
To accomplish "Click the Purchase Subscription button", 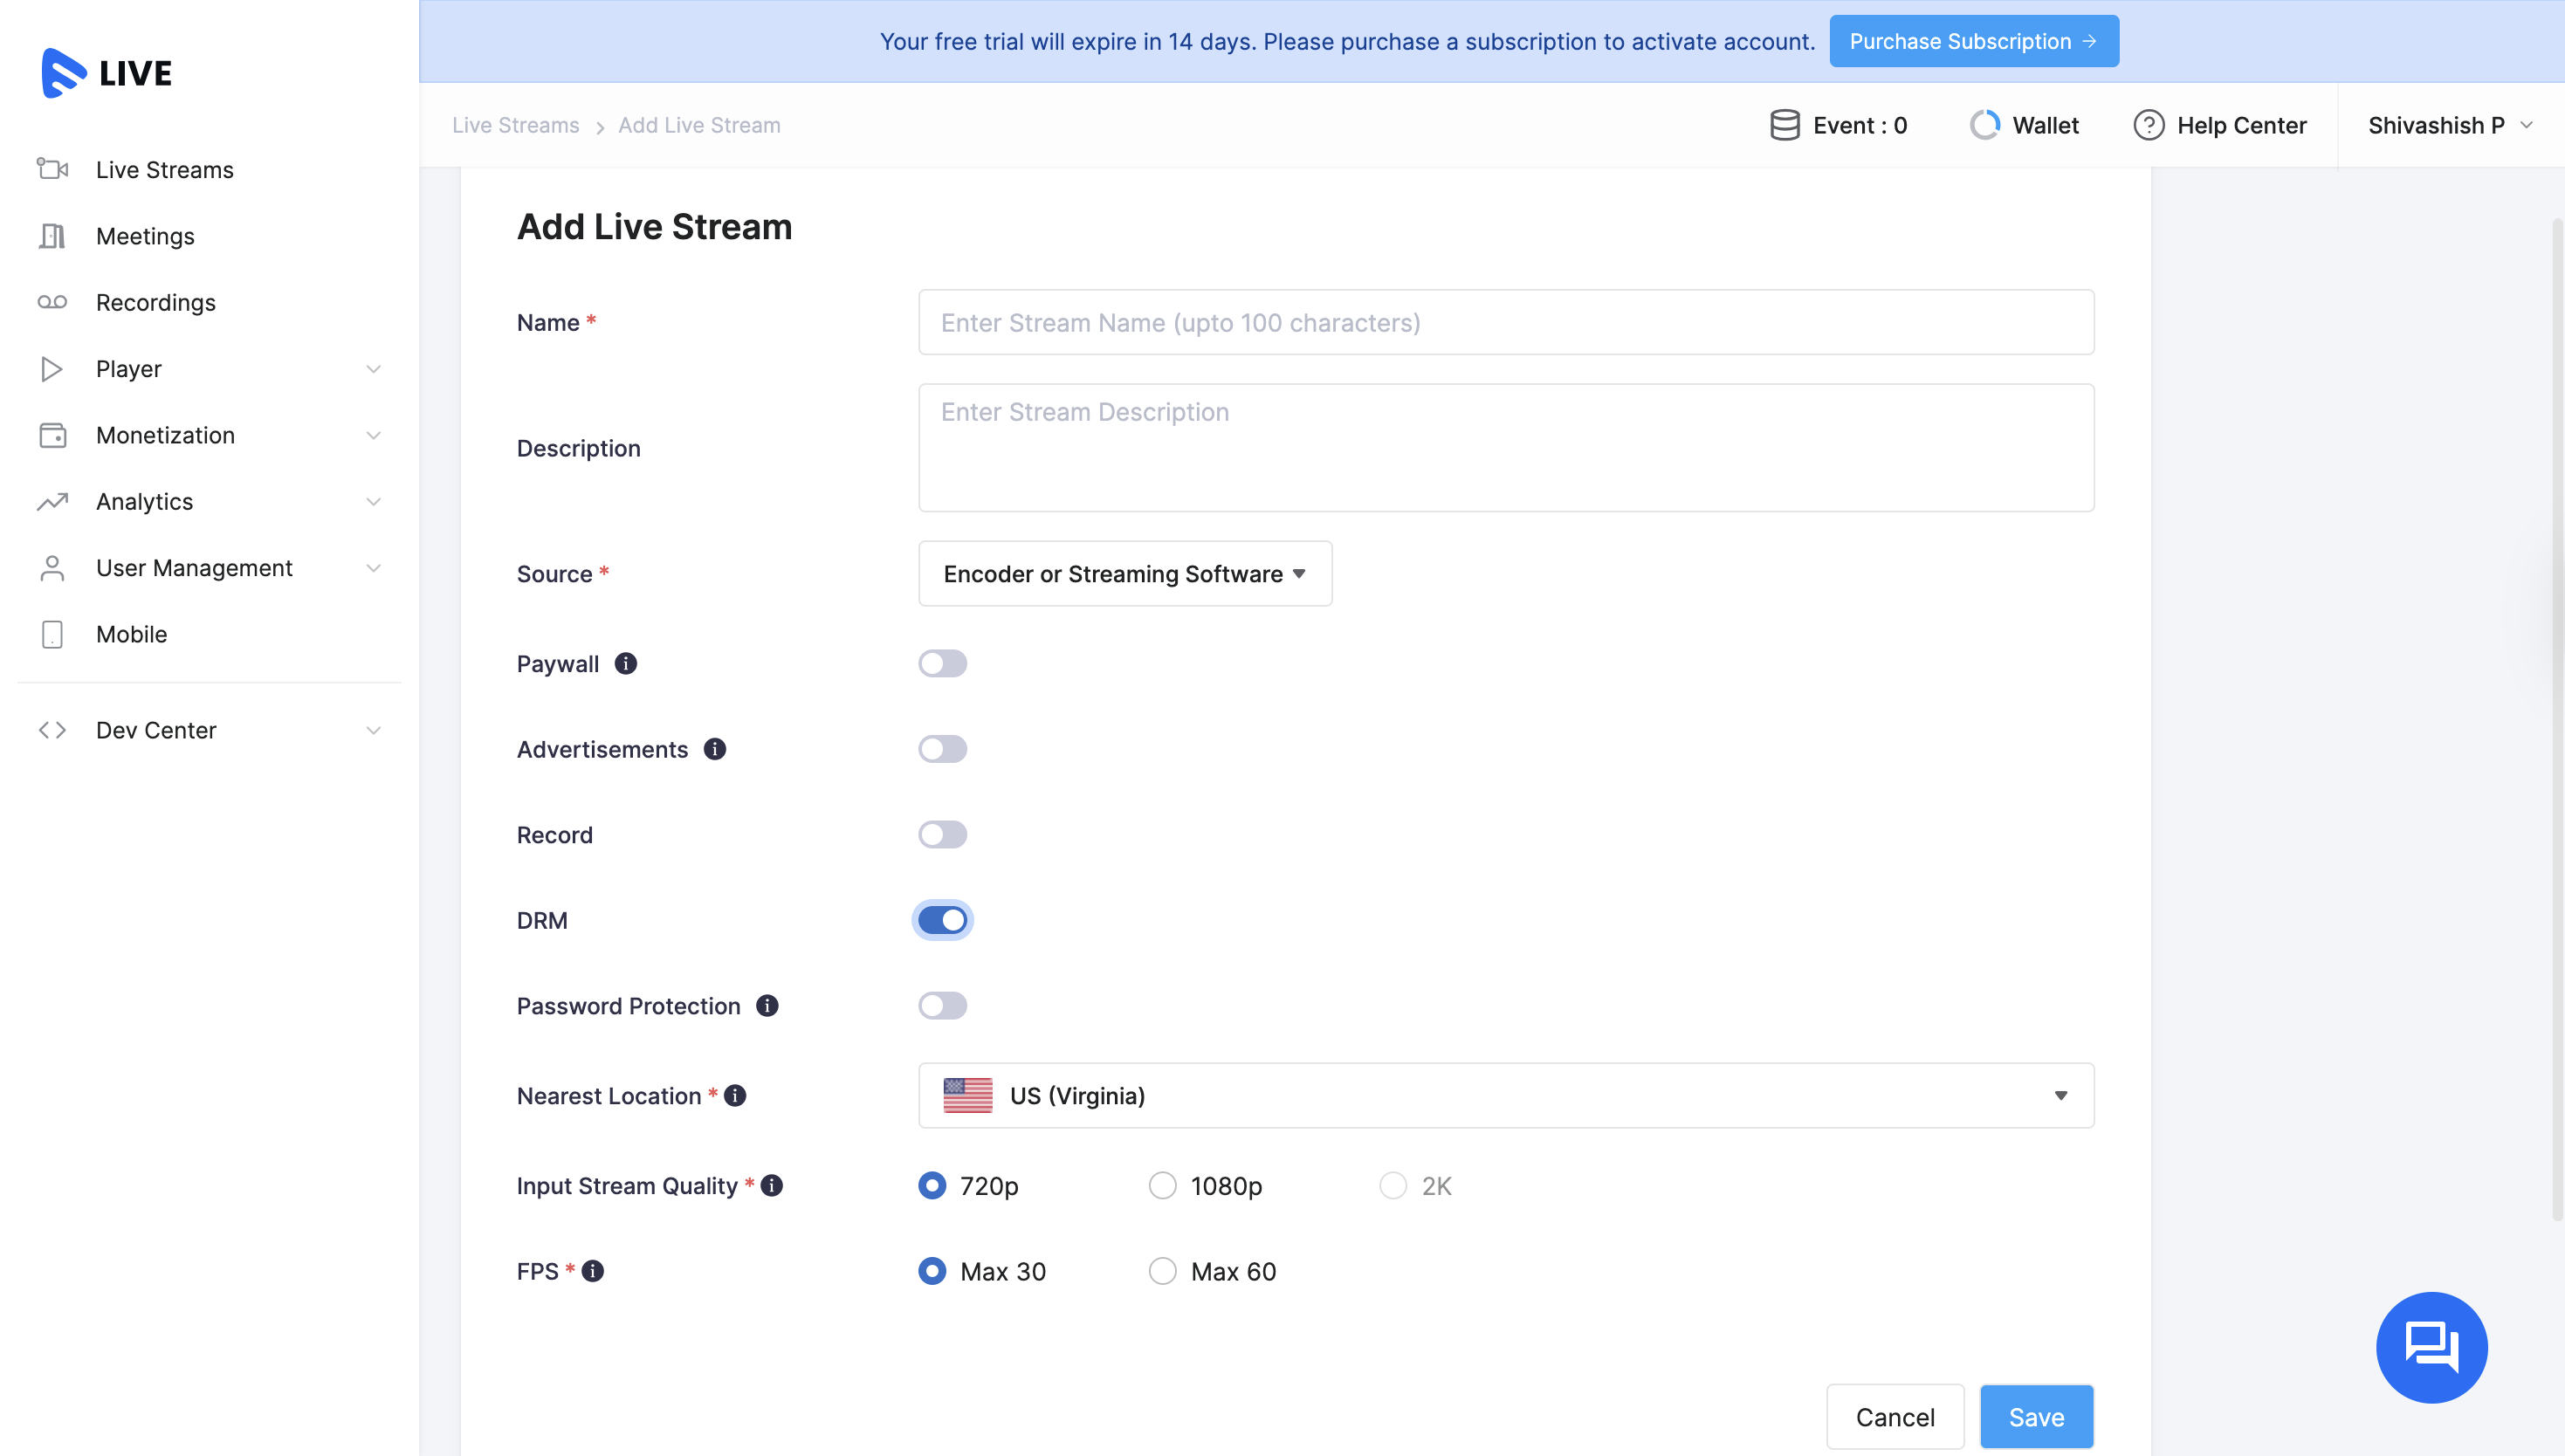I will coord(1974,41).
